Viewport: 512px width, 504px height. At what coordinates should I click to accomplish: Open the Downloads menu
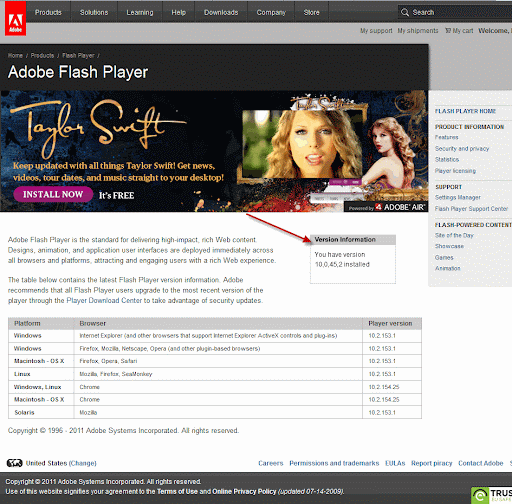pyautogui.click(x=221, y=12)
